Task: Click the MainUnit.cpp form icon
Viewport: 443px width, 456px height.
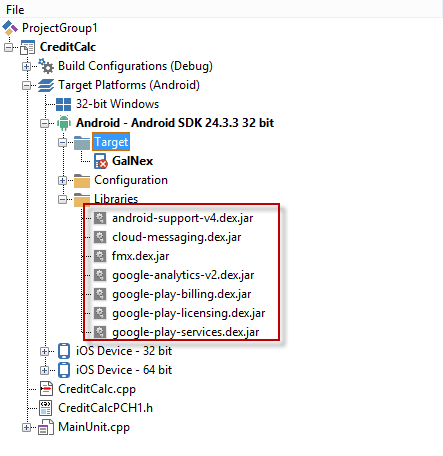Action: 46,427
